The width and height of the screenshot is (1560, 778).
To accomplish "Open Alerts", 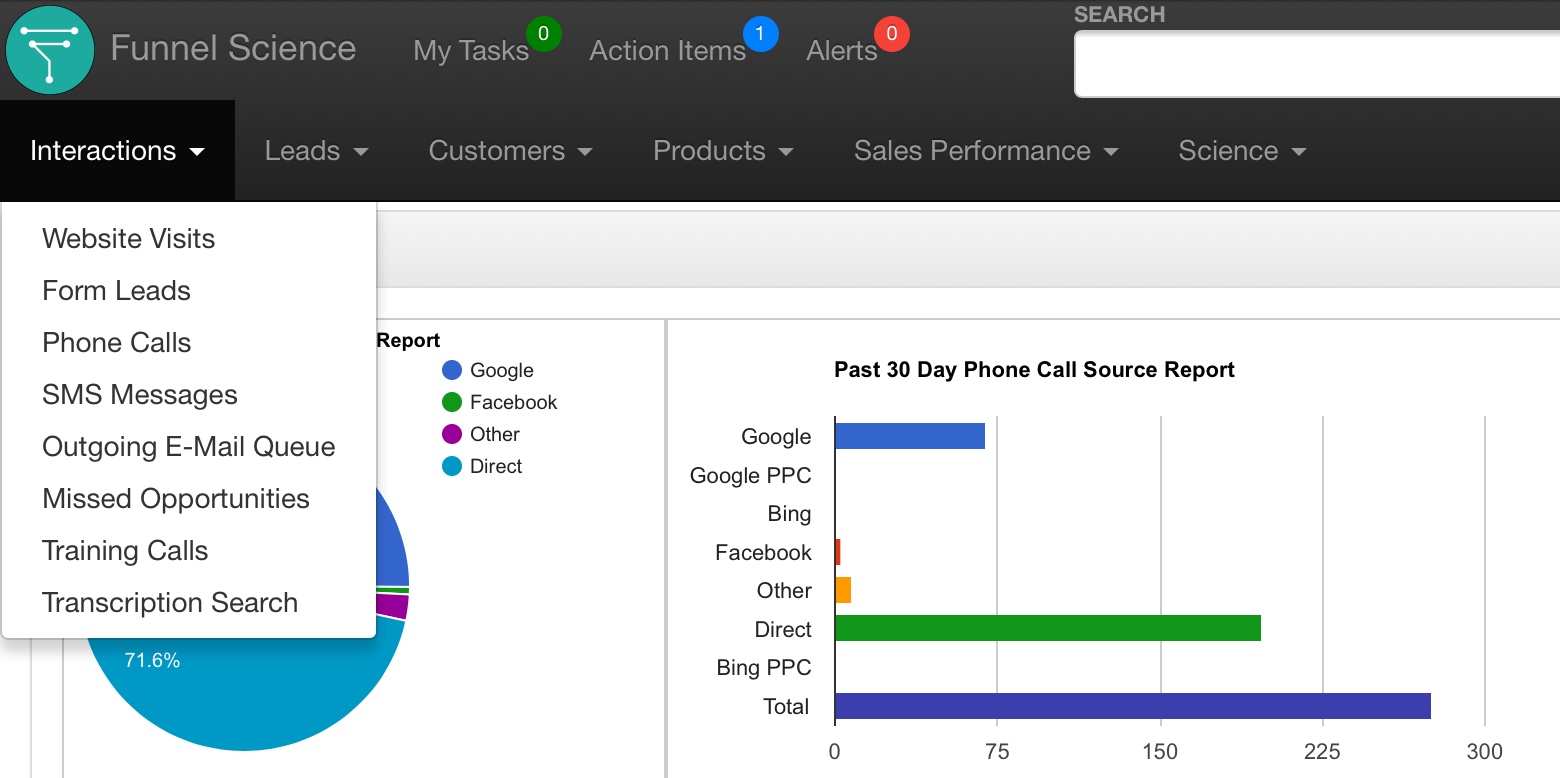I will point(842,50).
